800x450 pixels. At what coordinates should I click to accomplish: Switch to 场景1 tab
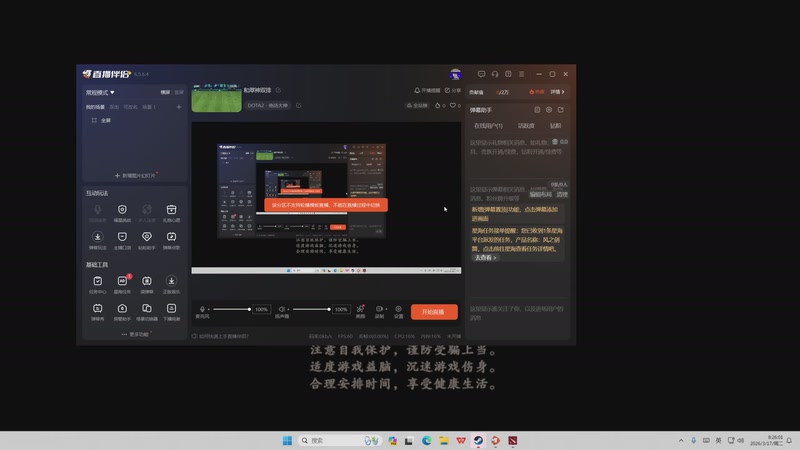point(149,107)
